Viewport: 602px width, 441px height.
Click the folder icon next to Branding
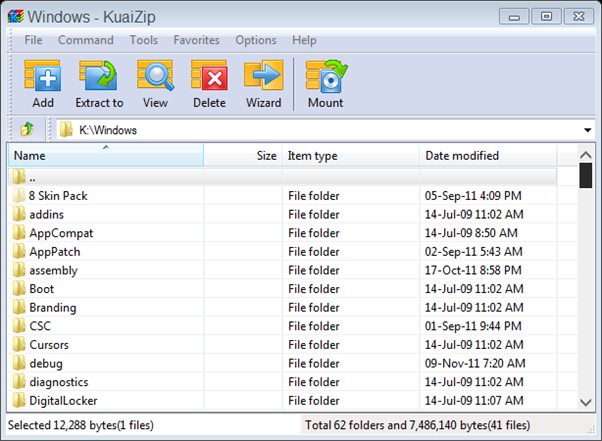(19, 307)
